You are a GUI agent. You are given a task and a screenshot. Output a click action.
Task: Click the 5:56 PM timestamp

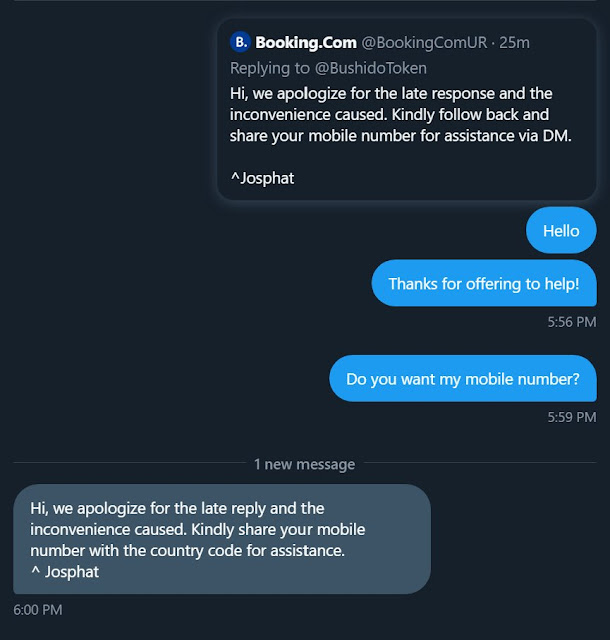pyautogui.click(x=571, y=322)
